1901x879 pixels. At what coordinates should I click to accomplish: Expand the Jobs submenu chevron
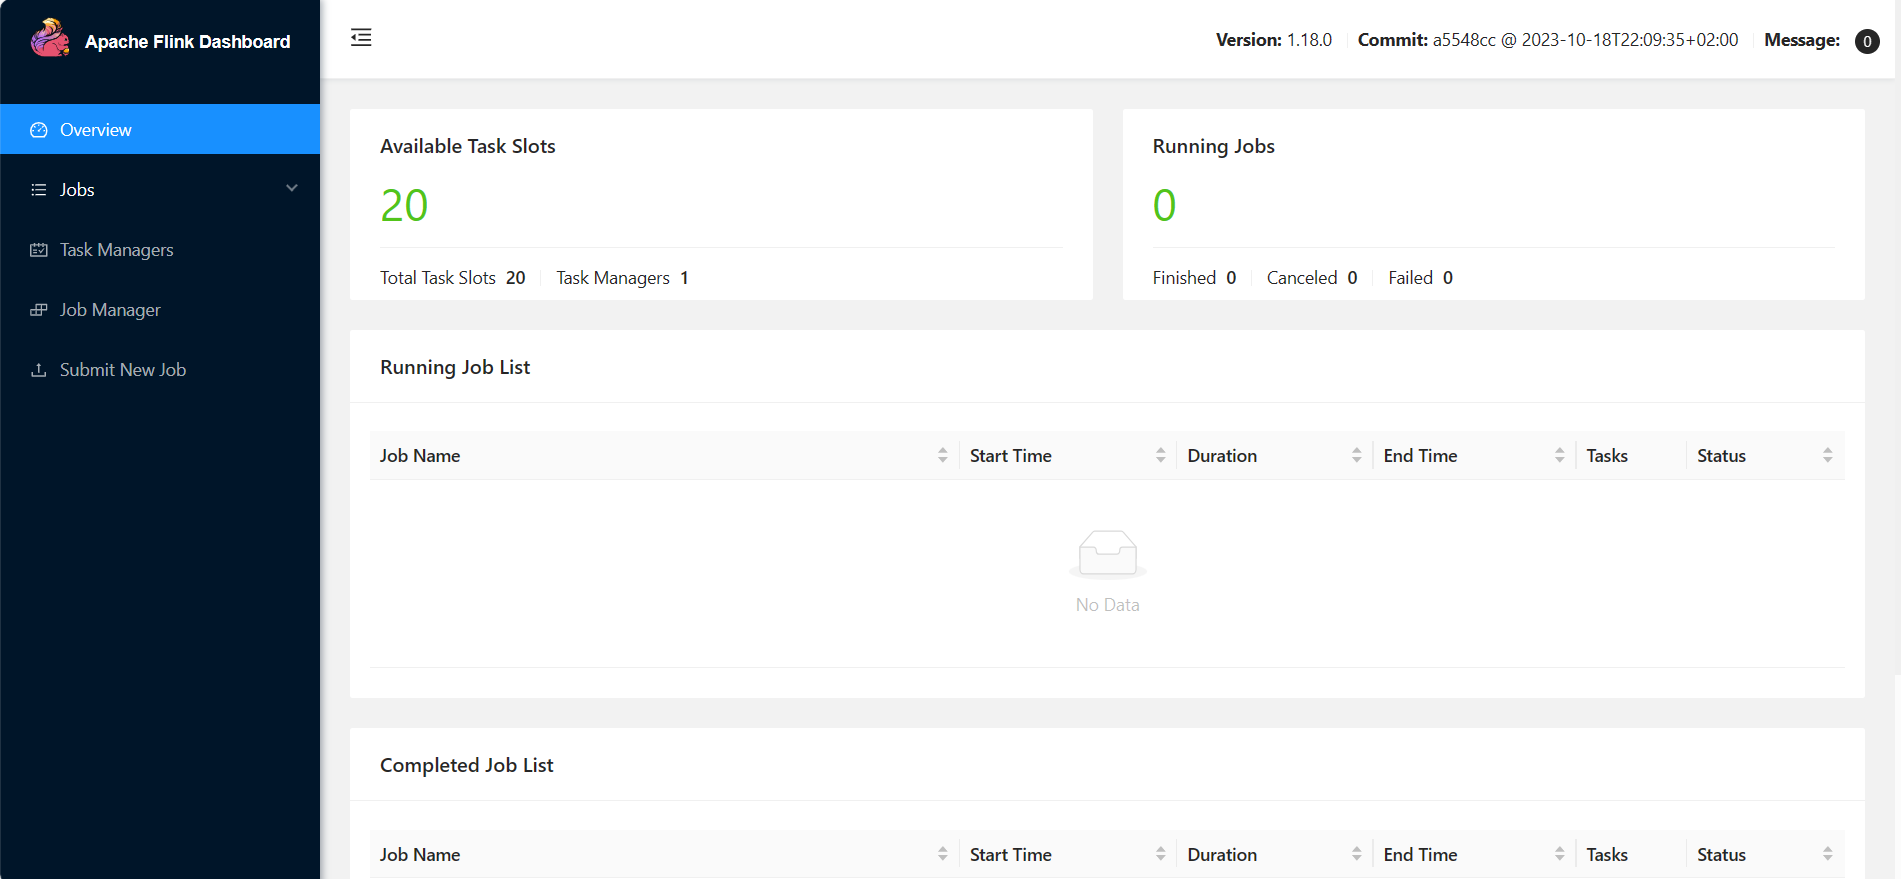tap(292, 188)
